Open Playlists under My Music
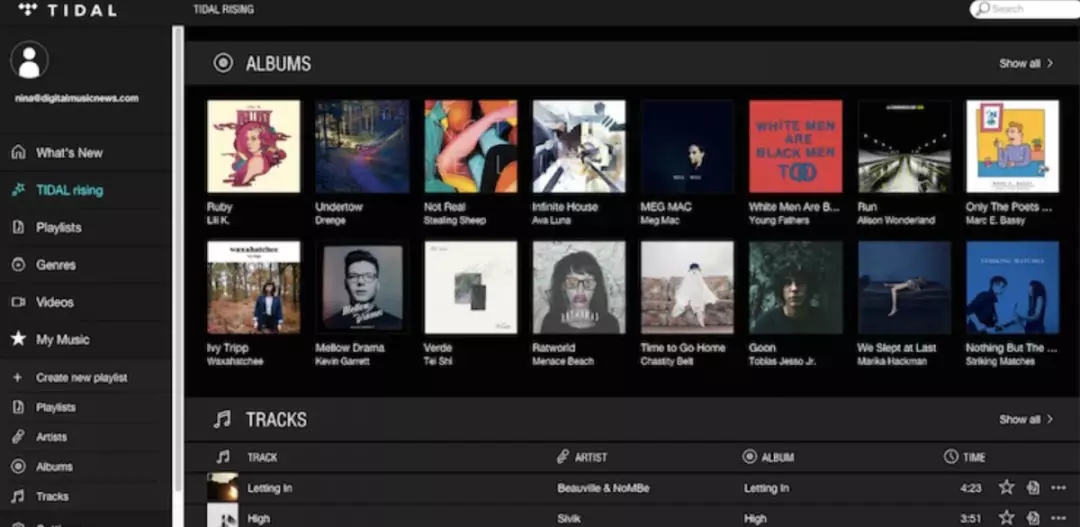Viewport: 1080px width, 527px height. coord(56,407)
